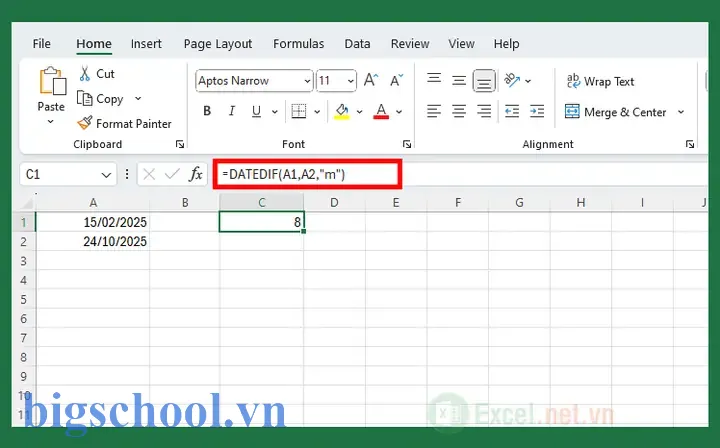The width and height of the screenshot is (720, 448).
Task: Open Clipboard dialog launcher
Action: 180,145
